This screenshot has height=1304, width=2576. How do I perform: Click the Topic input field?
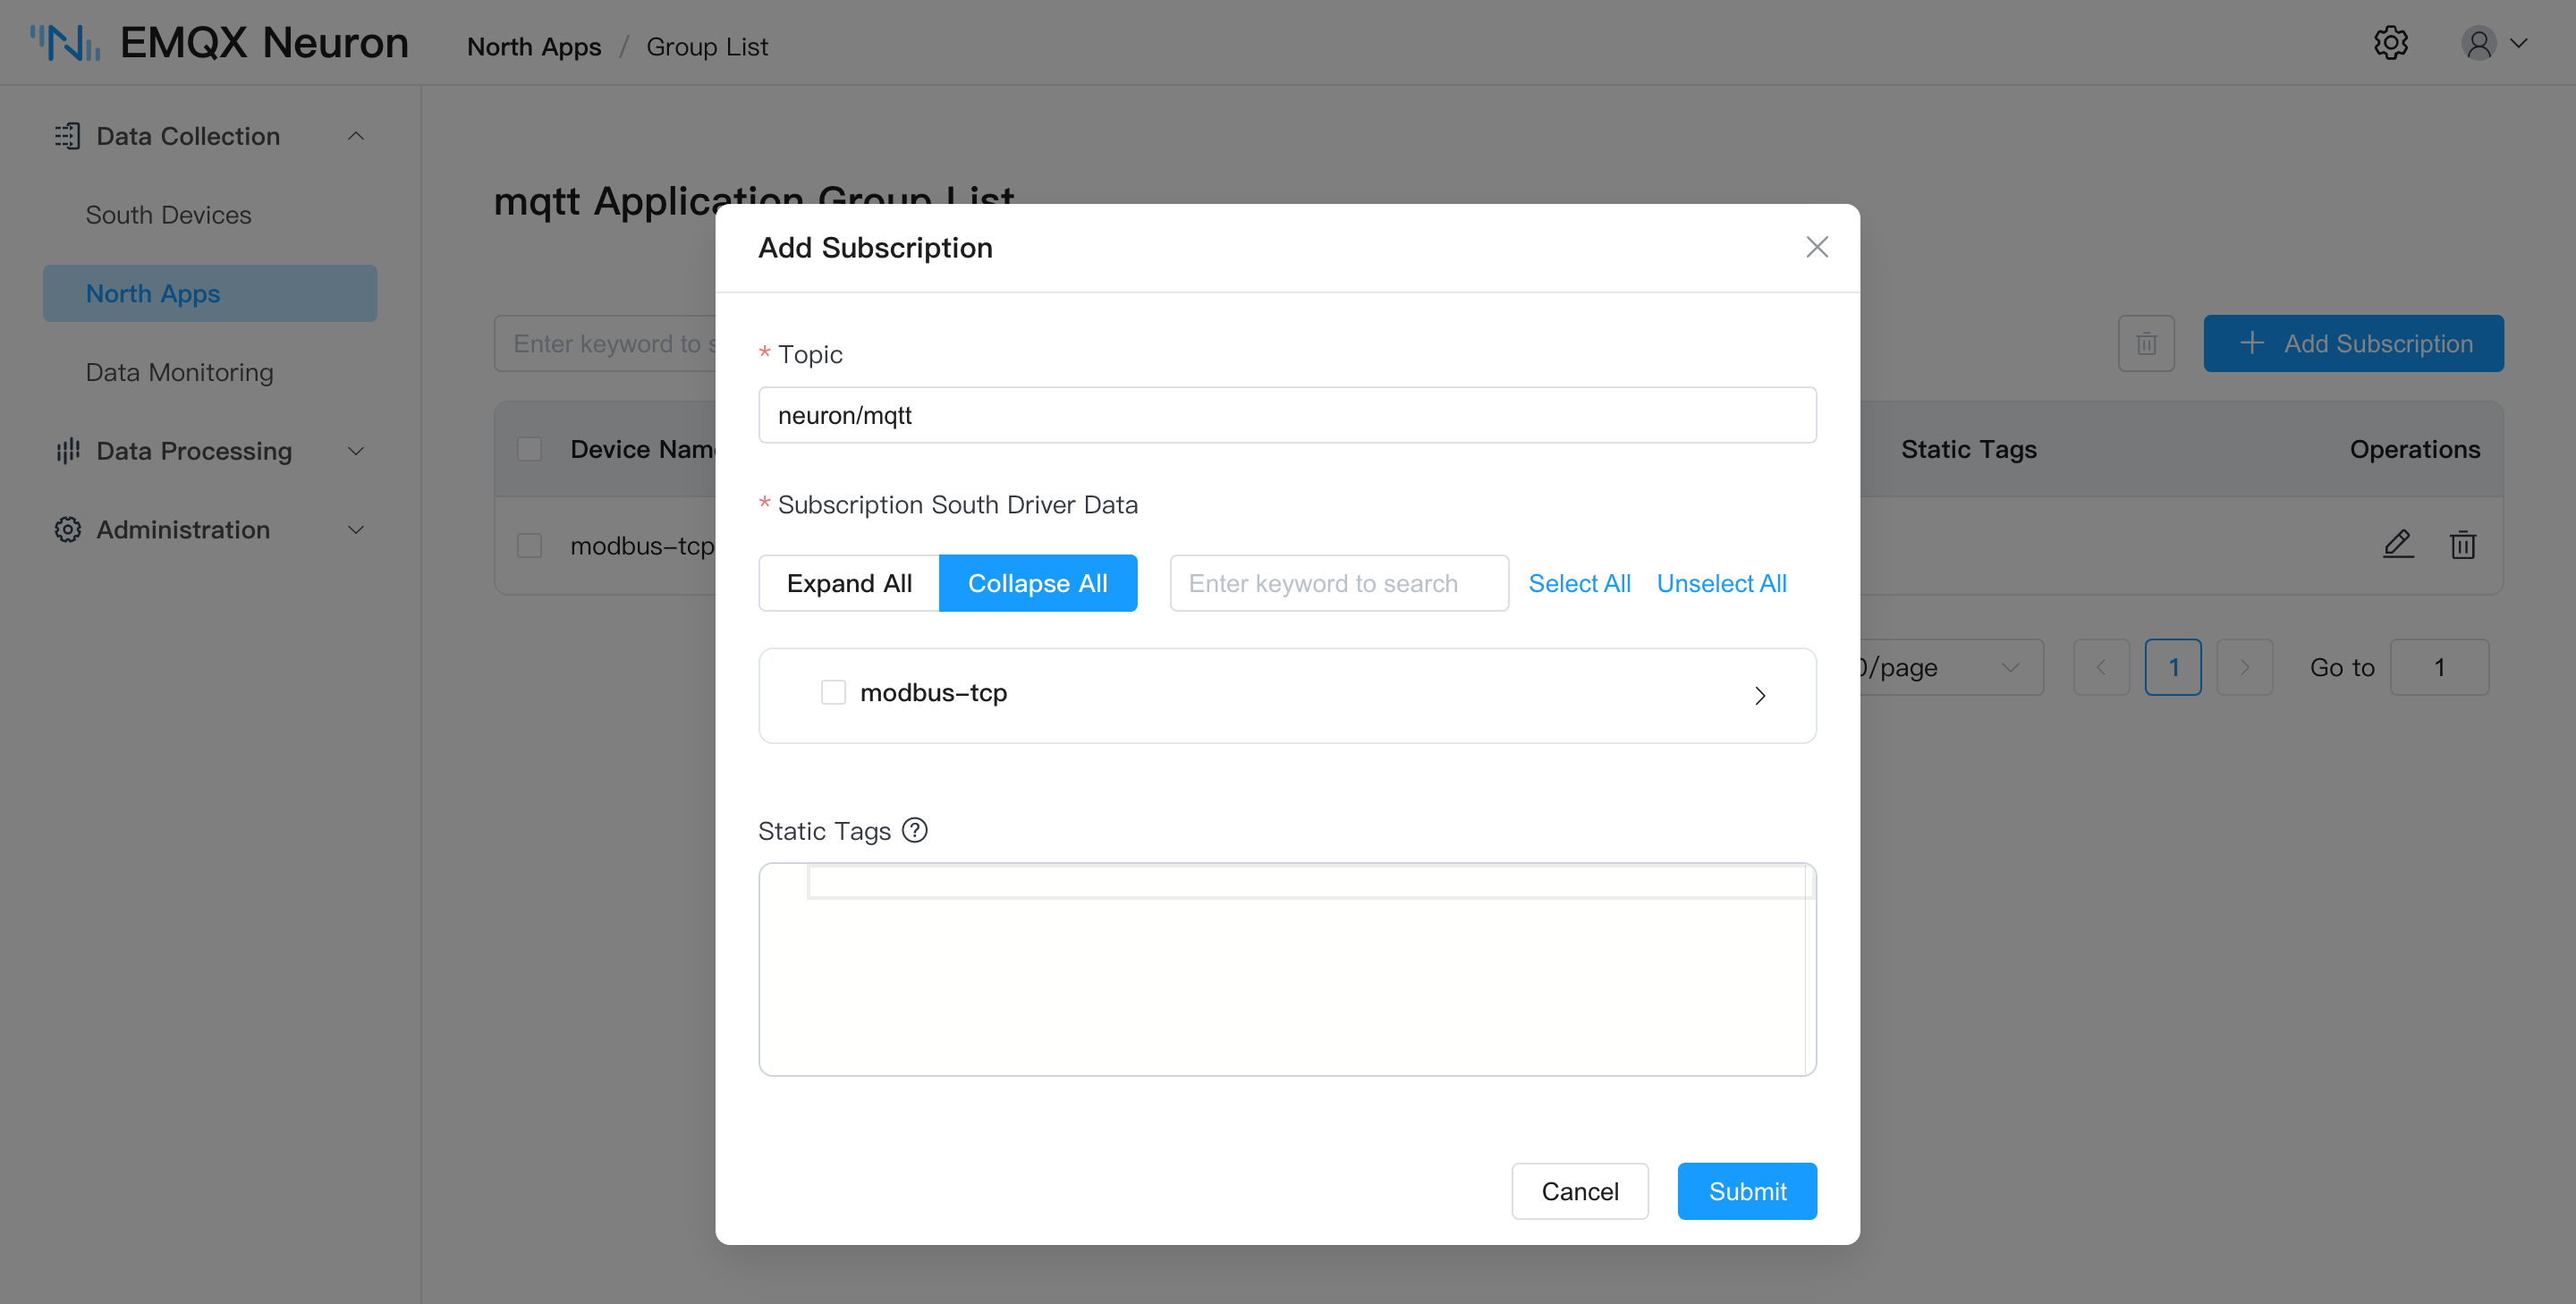coord(1287,415)
